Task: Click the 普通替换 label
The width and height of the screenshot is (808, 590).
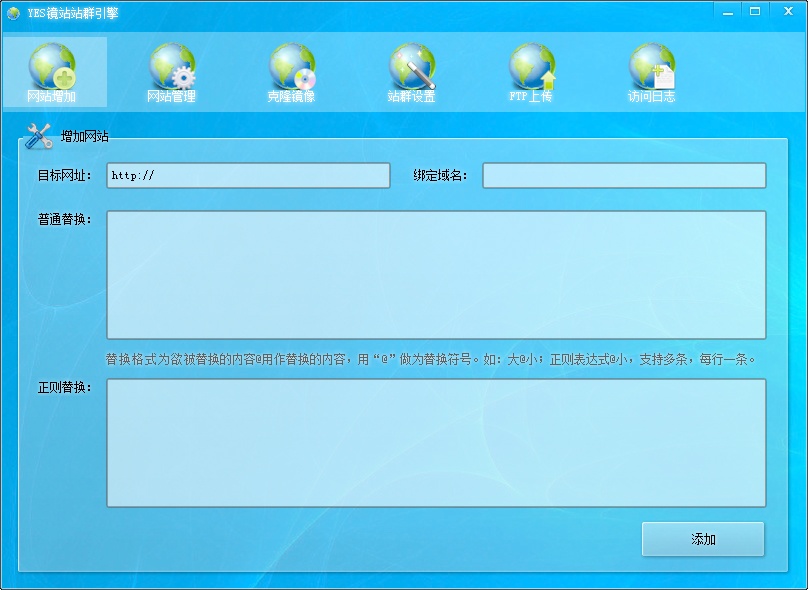Action: [64, 220]
